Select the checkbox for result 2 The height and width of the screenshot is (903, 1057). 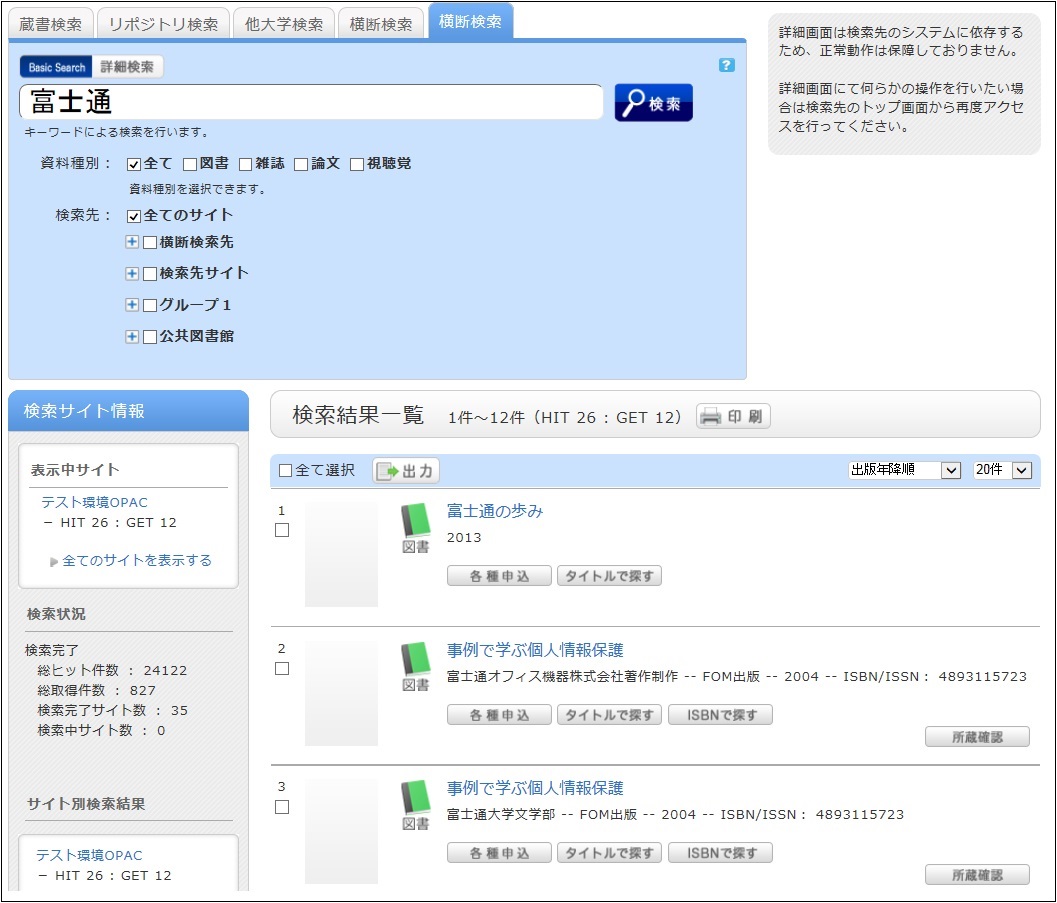coord(282,668)
